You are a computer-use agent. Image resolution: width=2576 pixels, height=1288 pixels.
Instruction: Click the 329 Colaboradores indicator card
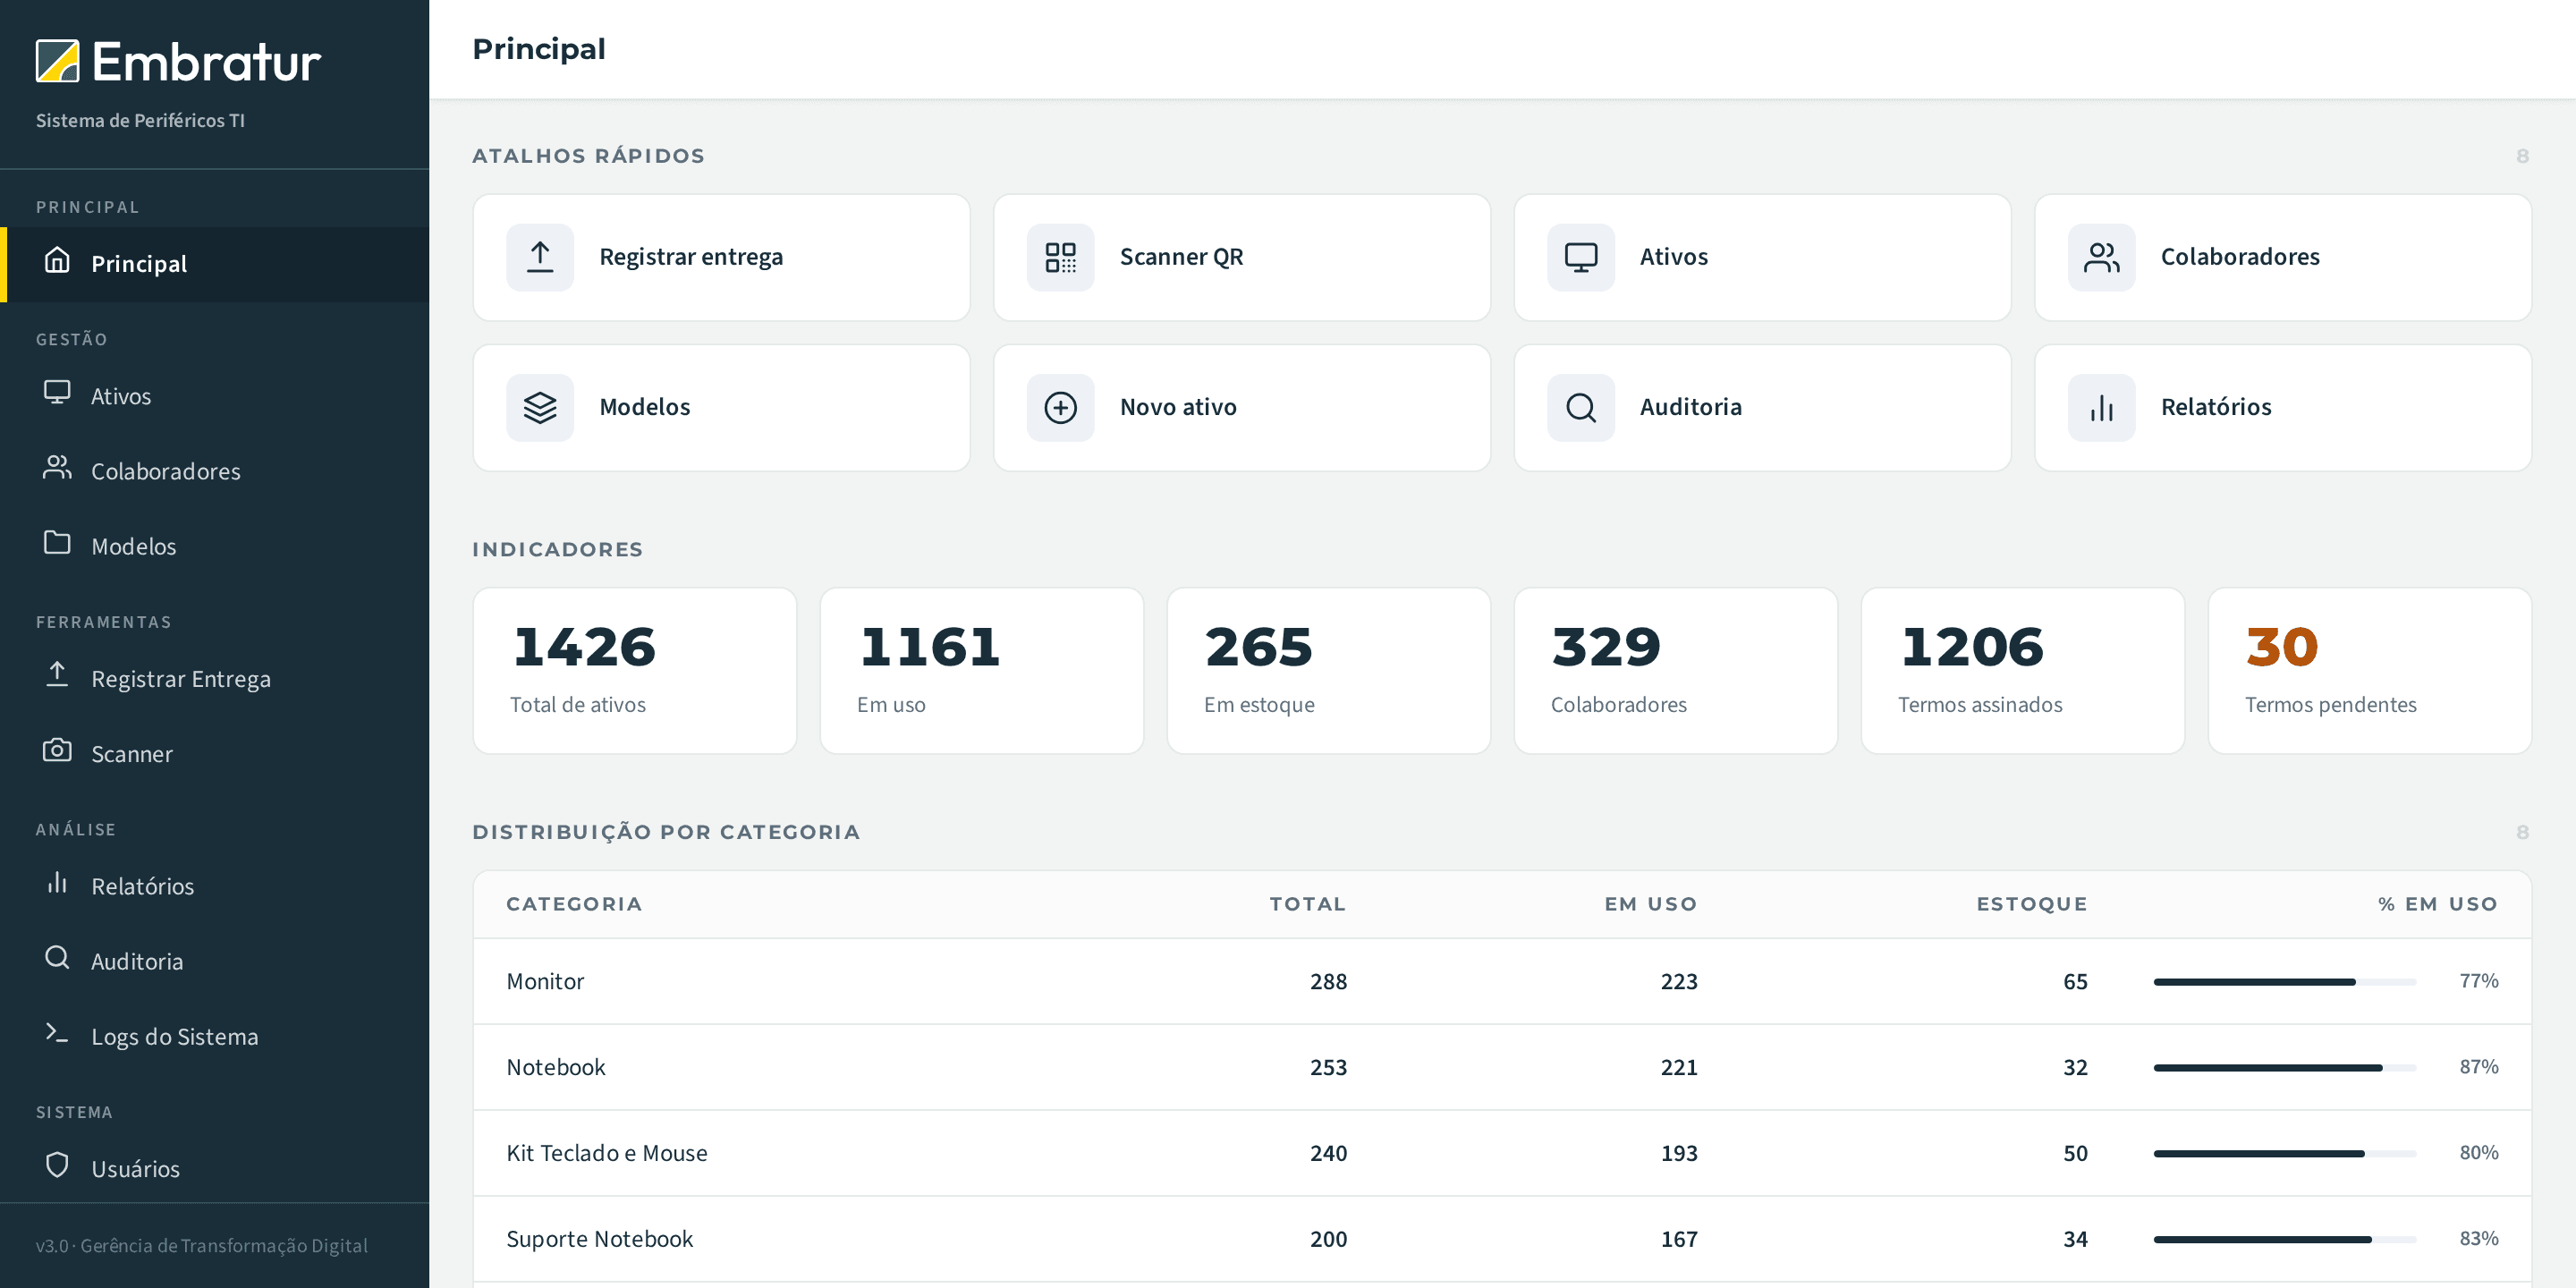1676,670
